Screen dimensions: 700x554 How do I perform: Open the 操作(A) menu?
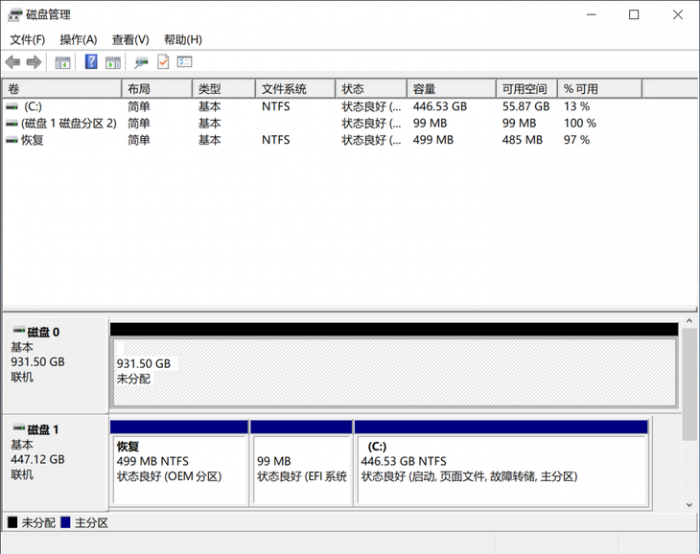tap(79, 40)
